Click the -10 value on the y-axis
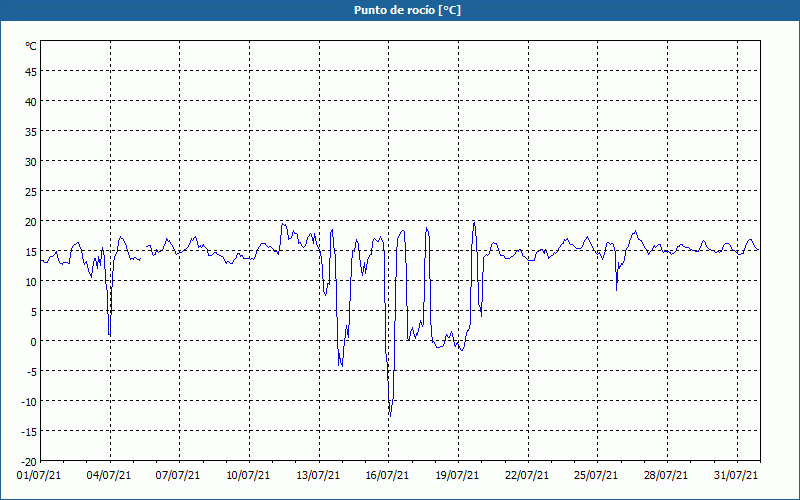The height and width of the screenshot is (500, 800). (x=29, y=402)
